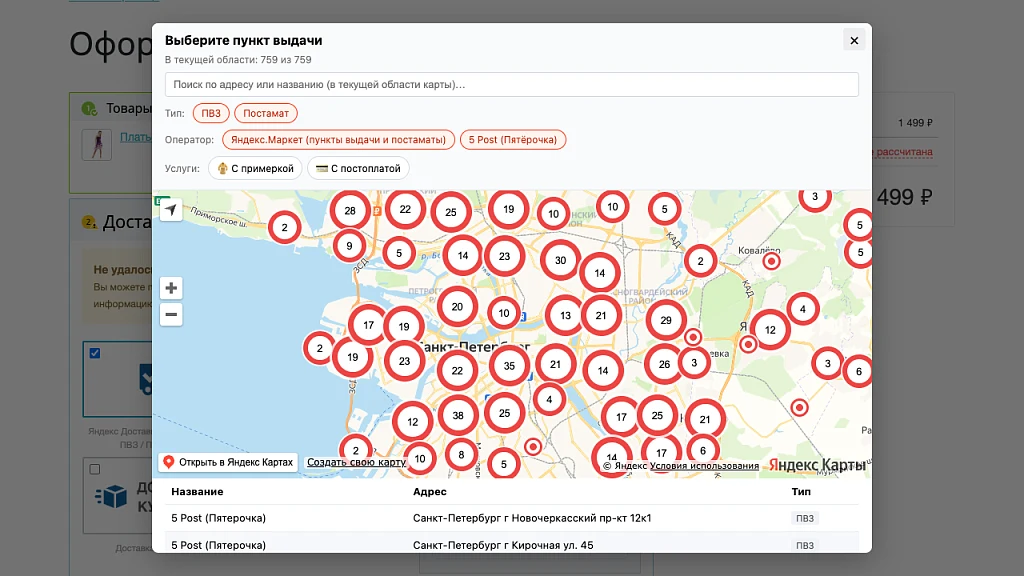Check the courier delivery checkbox behind dialog
This screenshot has height=576, width=1024.
coord(95,469)
